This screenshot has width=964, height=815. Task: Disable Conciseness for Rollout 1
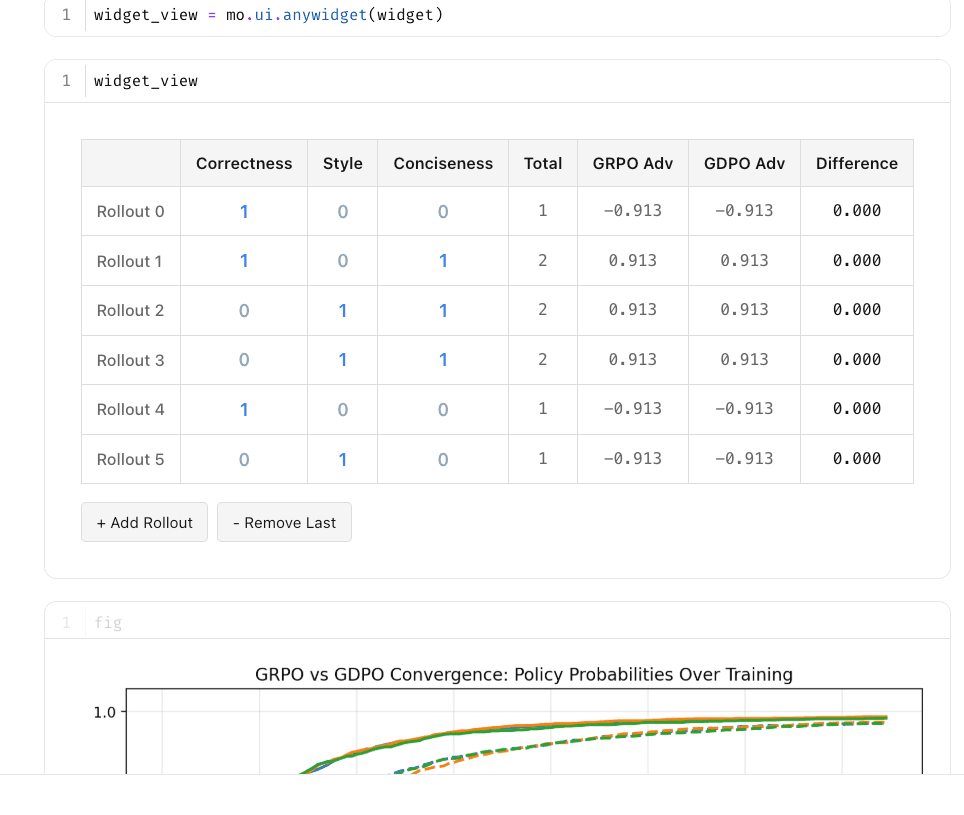443,261
